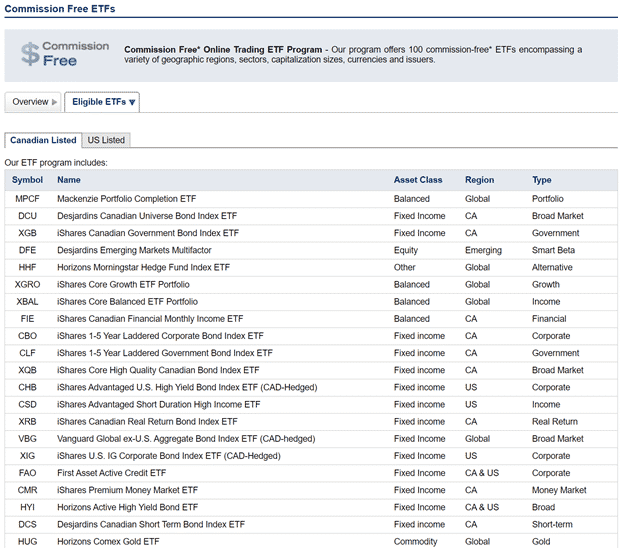This screenshot has height=548, width=624.
Task: Click the Region column header
Action: point(479,180)
